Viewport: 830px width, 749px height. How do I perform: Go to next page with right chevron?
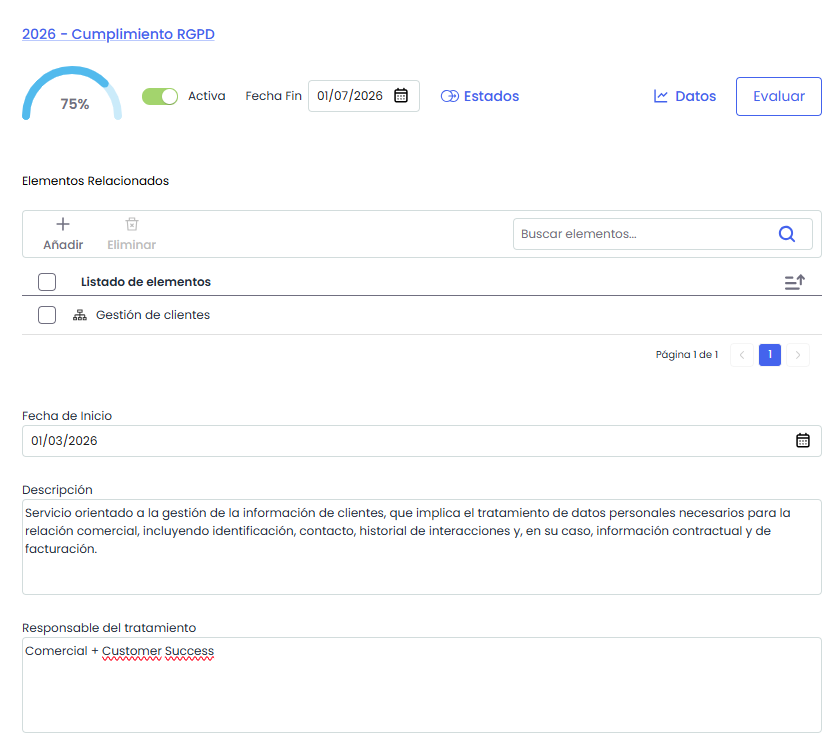[798, 355]
